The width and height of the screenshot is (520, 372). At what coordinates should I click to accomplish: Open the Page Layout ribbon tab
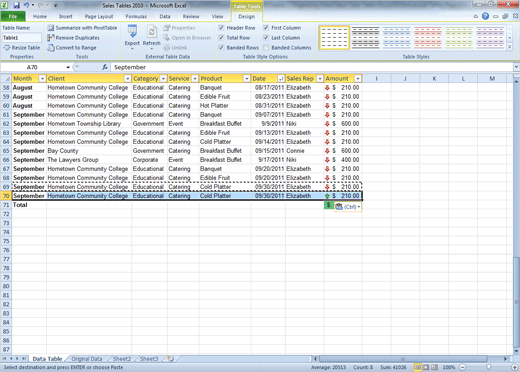coord(99,16)
